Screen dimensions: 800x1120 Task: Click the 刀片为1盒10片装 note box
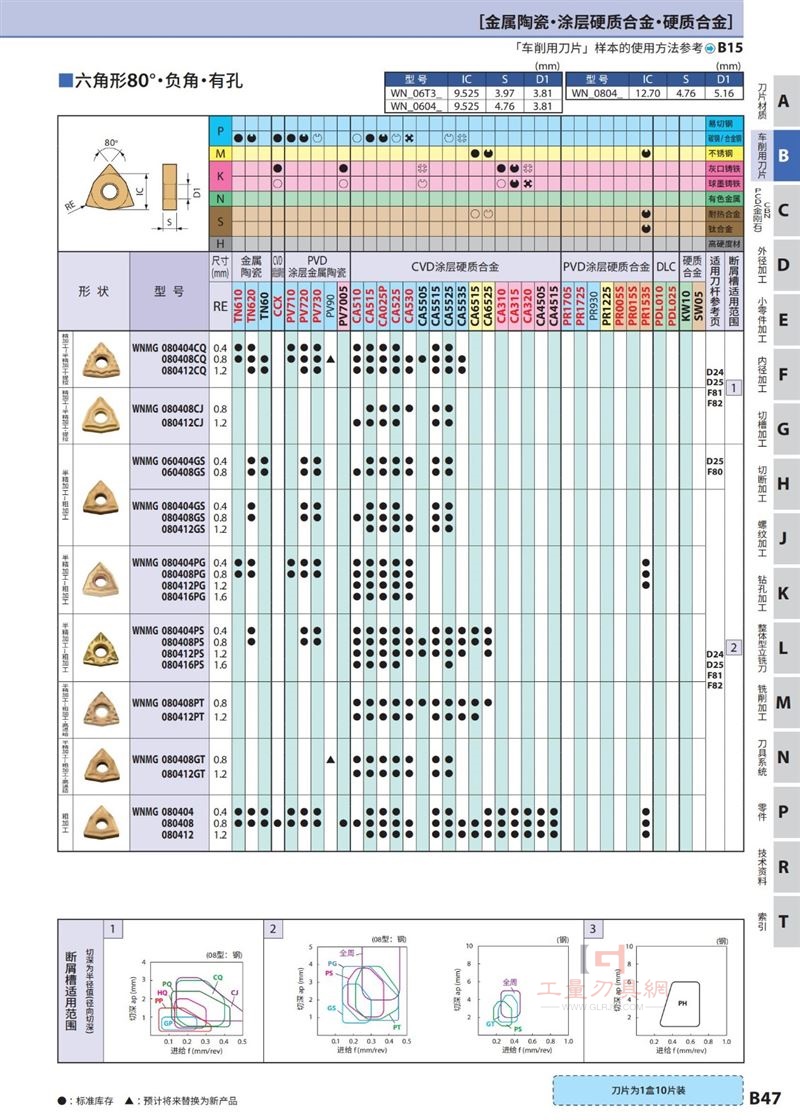pos(647,1090)
